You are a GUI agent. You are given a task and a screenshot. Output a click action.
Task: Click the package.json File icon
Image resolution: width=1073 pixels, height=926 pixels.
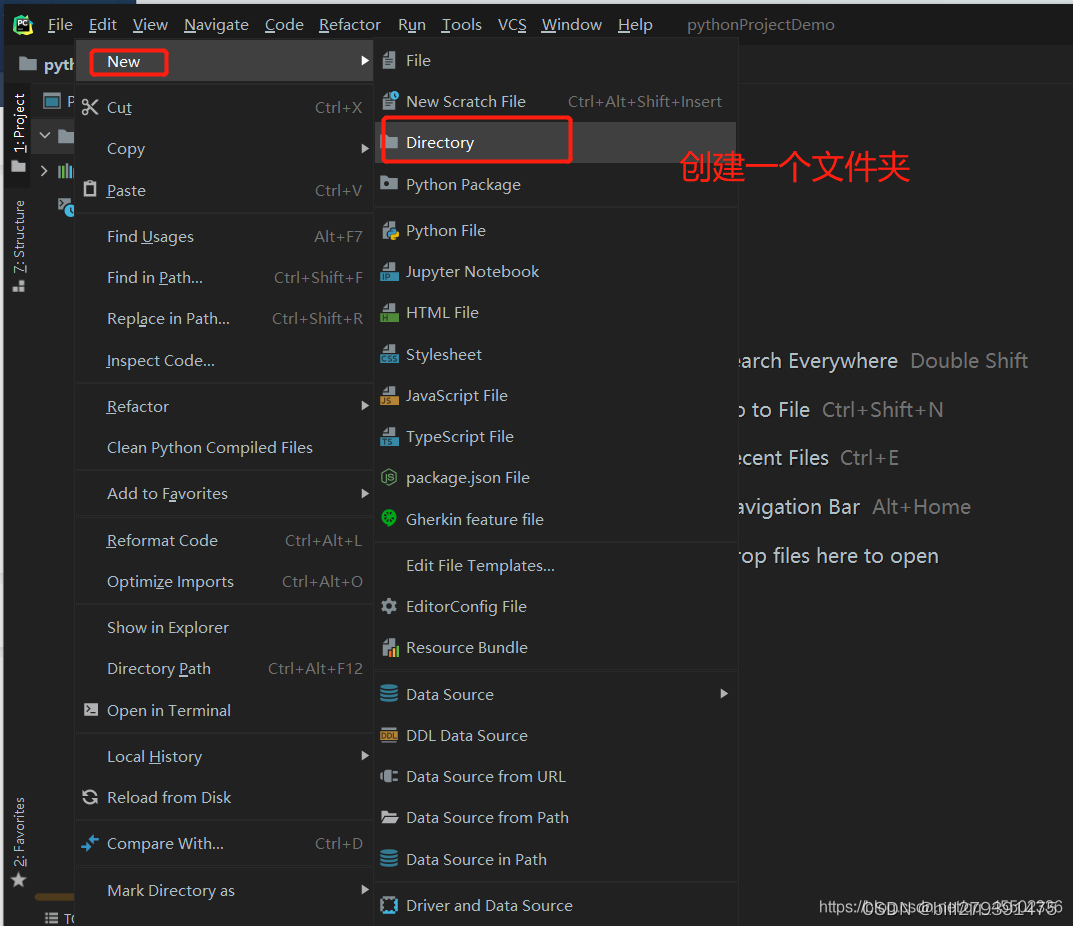(x=389, y=477)
